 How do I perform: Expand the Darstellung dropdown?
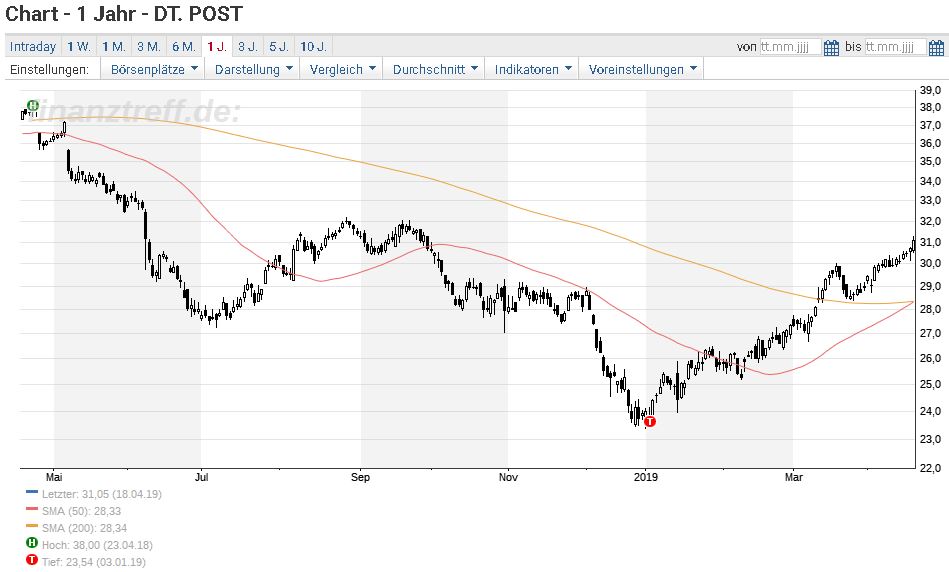[x=254, y=70]
